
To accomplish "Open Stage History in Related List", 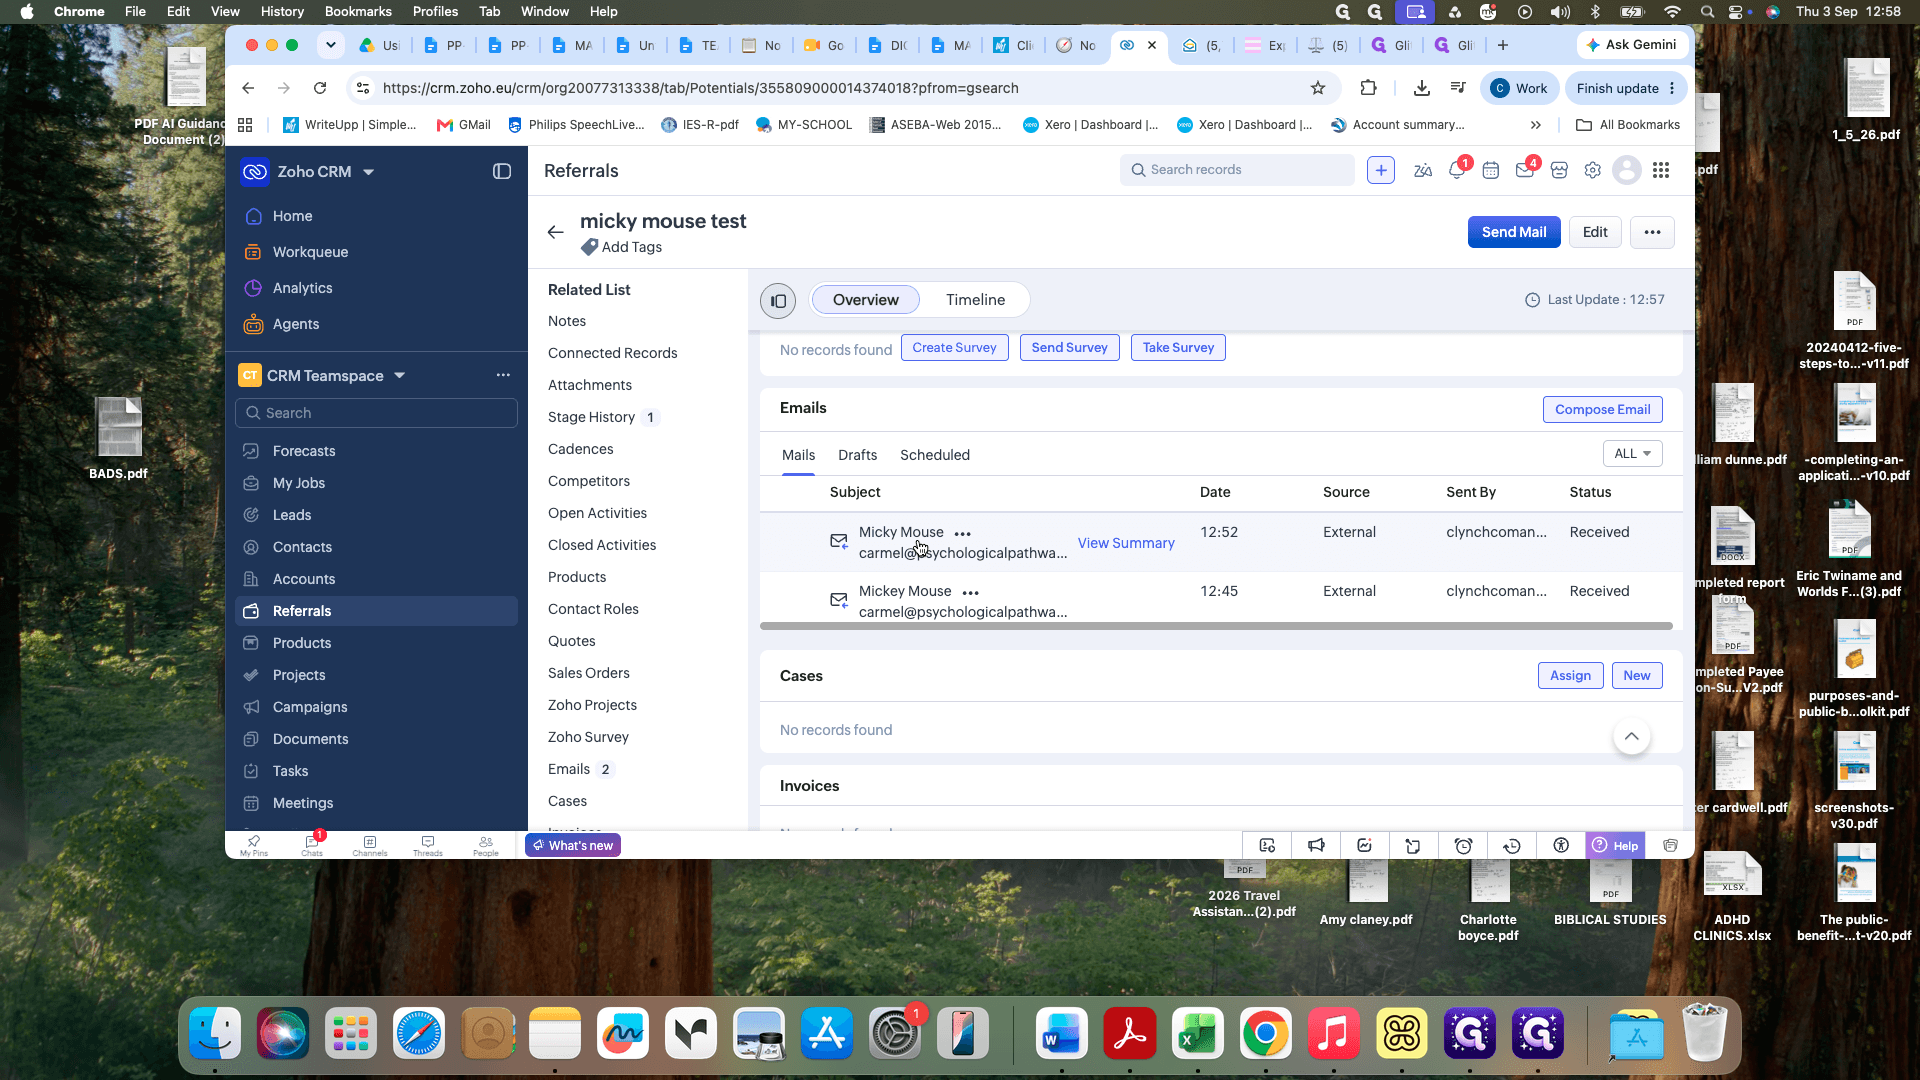I will click(591, 417).
